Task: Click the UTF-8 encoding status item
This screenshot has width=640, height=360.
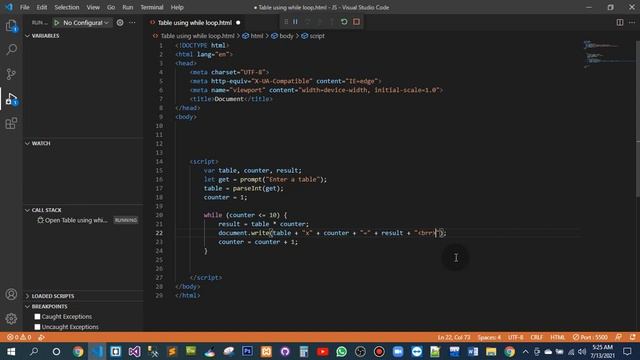Action: click(x=516, y=337)
